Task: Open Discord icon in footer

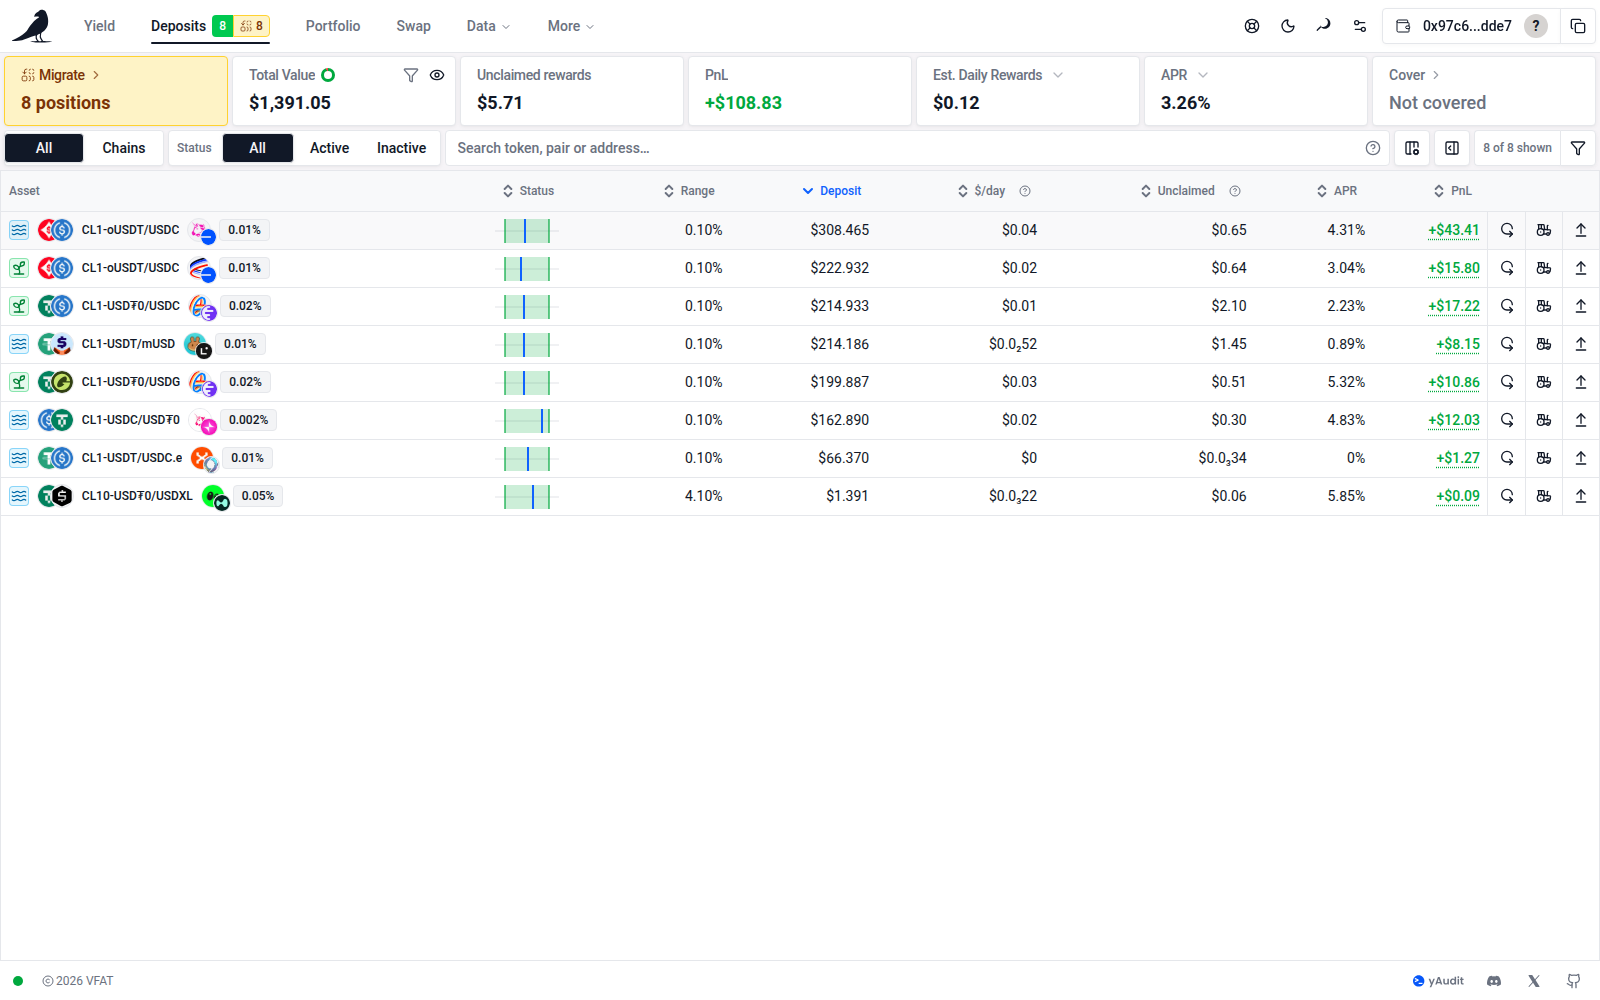Action: coord(1494,981)
